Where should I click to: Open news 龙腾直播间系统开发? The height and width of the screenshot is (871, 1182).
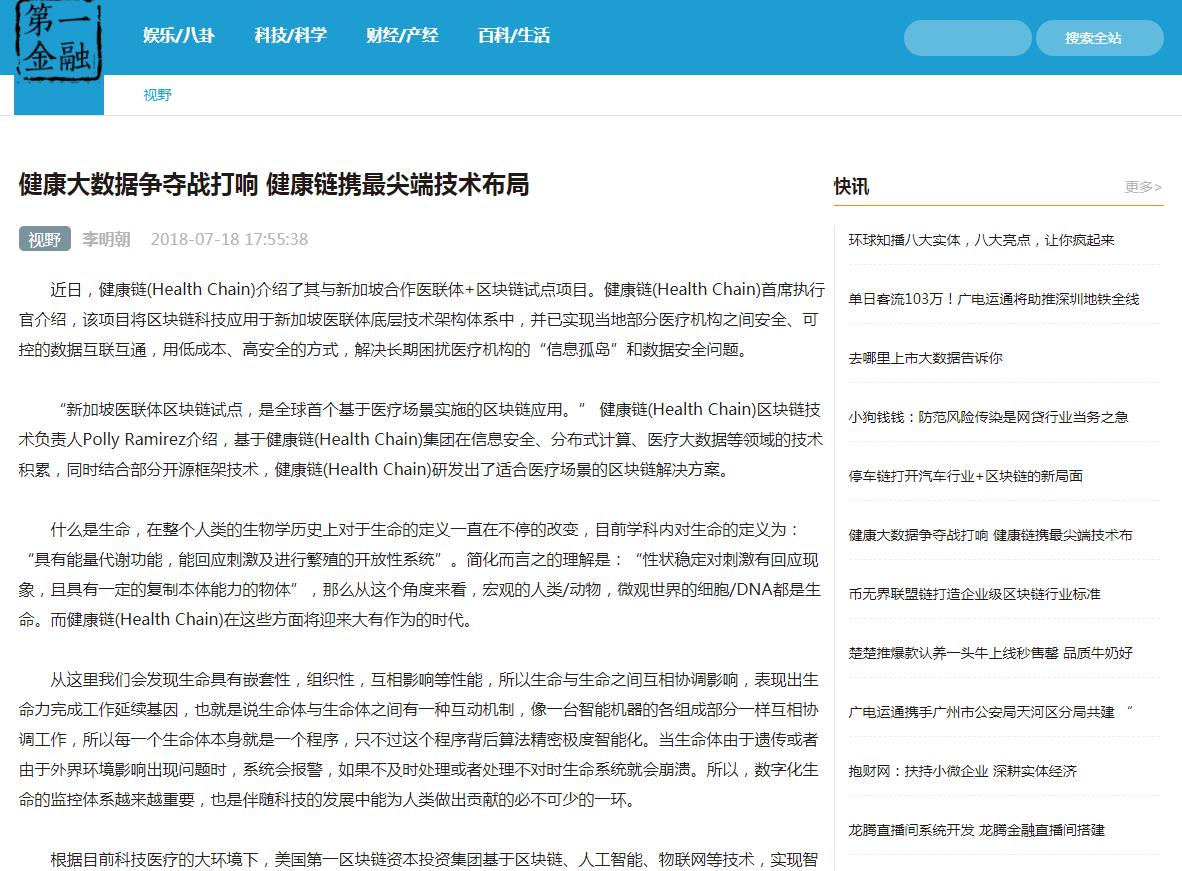pyautogui.click(x=976, y=830)
